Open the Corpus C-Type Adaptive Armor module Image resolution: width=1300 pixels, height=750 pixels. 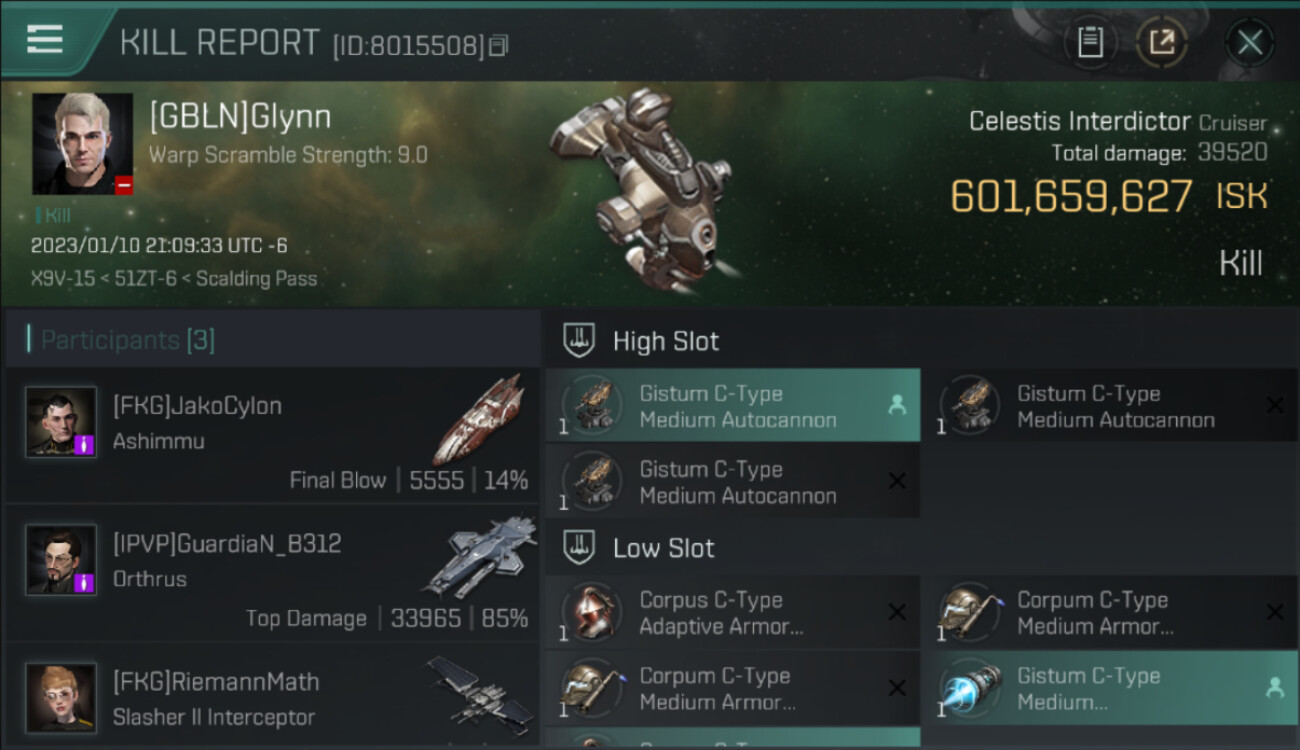click(x=733, y=612)
